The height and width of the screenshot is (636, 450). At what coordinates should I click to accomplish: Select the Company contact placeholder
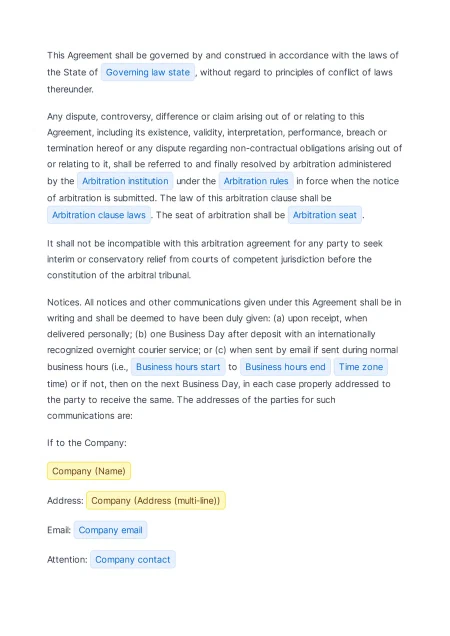pyautogui.click(x=133, y=559)
